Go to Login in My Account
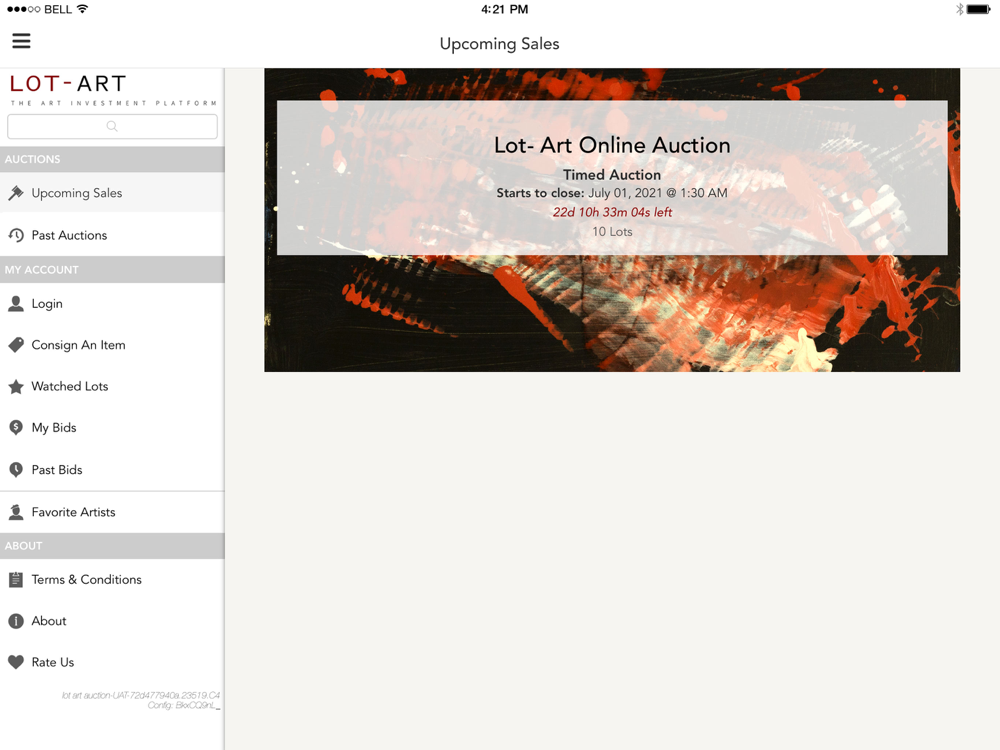The image size is (1000, 750). [112, 304]
